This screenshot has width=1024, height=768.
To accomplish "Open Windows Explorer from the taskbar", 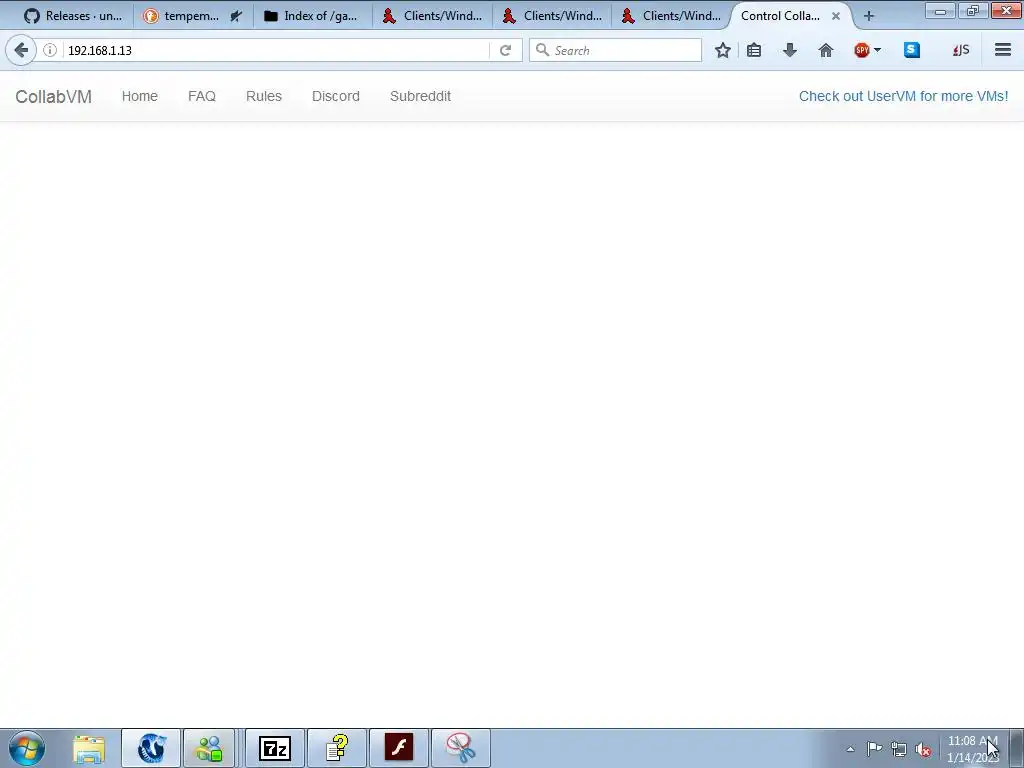I will point(89,748).
